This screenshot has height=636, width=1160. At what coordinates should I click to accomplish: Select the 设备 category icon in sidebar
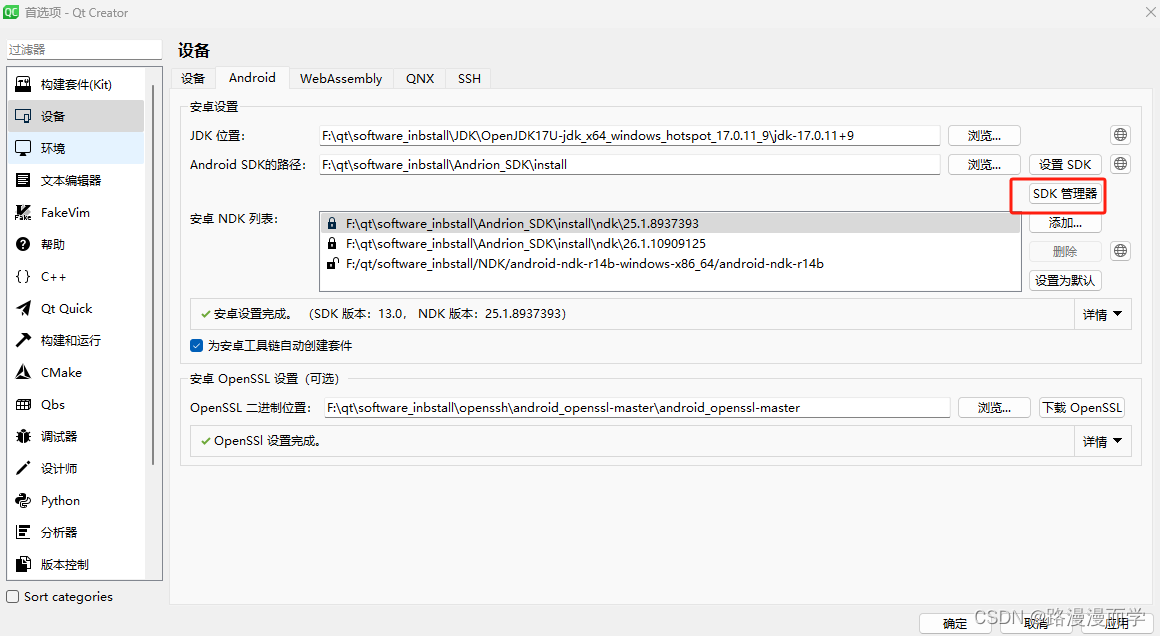click(24, 116)
